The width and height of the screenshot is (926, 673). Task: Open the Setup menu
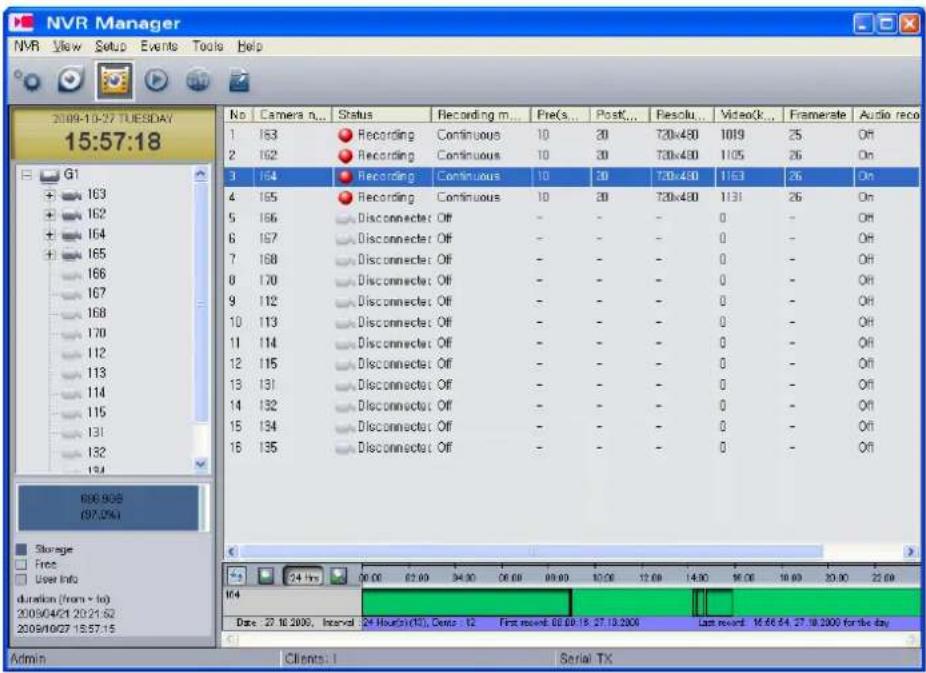[110, 46]
